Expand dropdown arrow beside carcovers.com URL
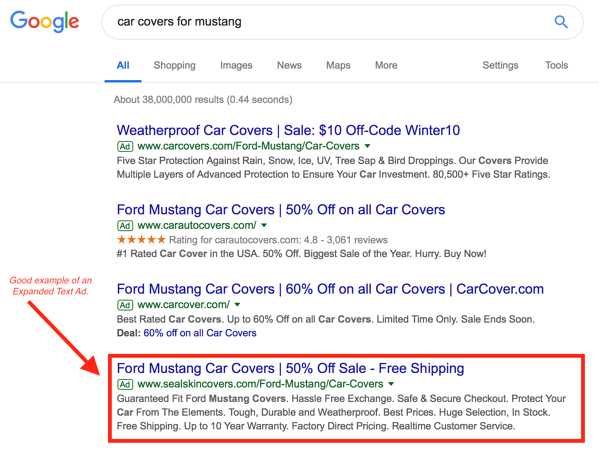 pyautogui.click(x=367, y=146)
